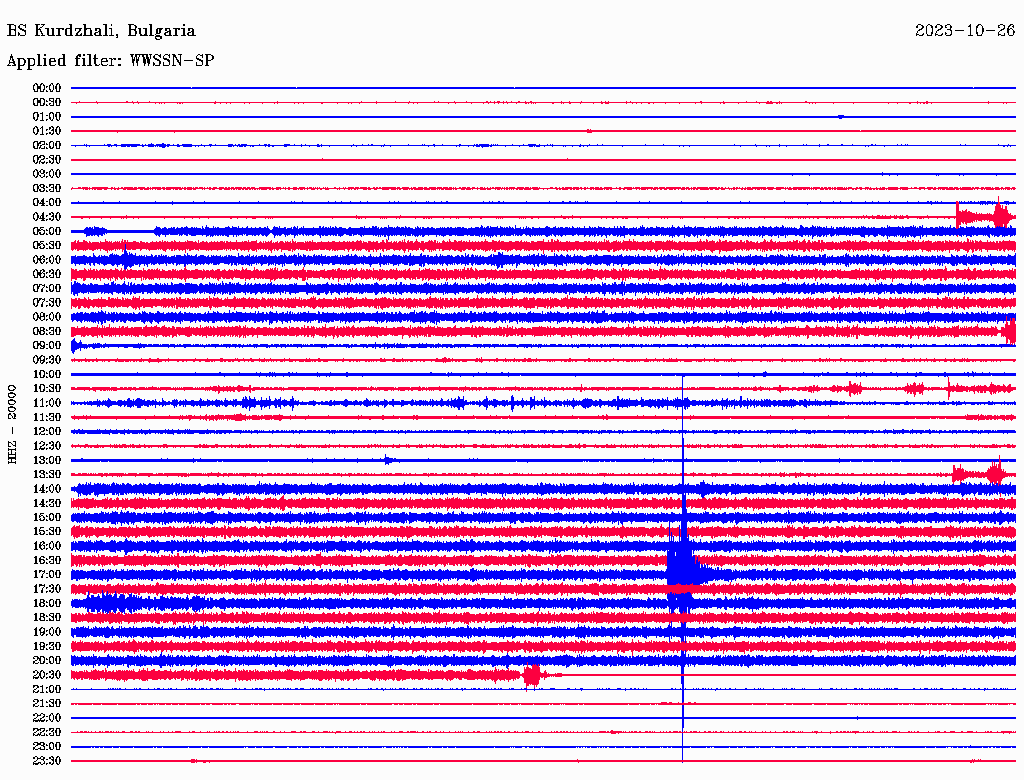
Task: Click the 16:30 time label
Action: pos(46,561)
